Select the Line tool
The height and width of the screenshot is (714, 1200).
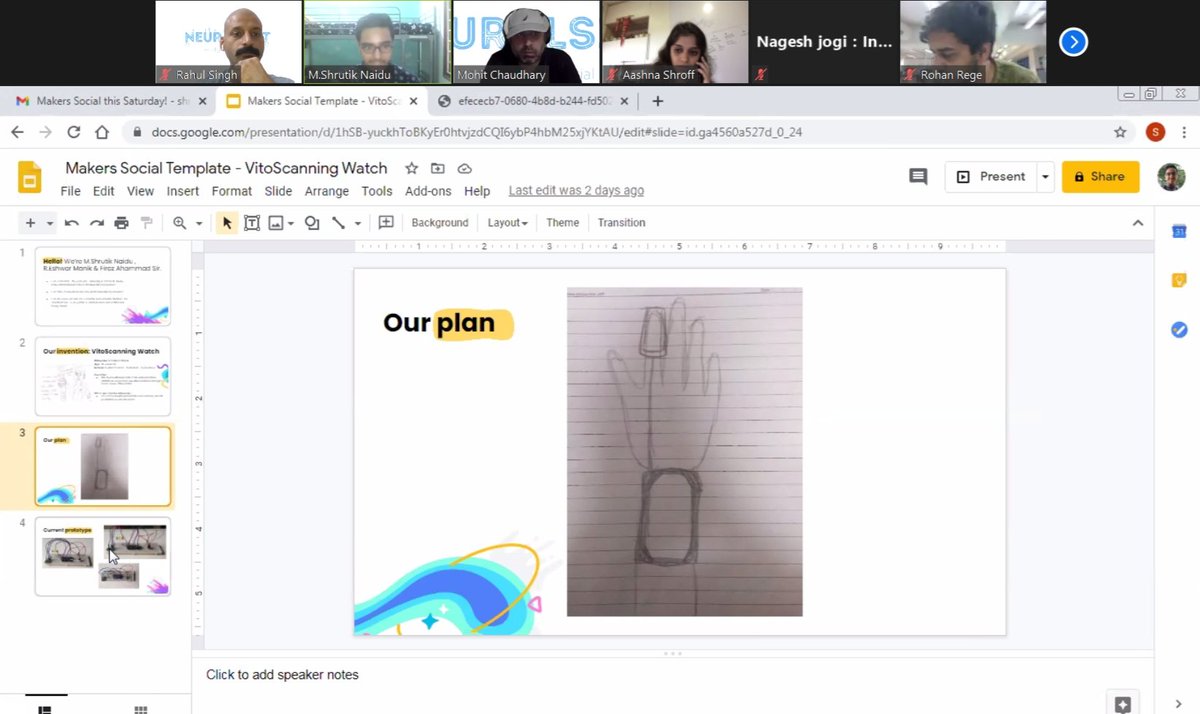tap(338, 222)
